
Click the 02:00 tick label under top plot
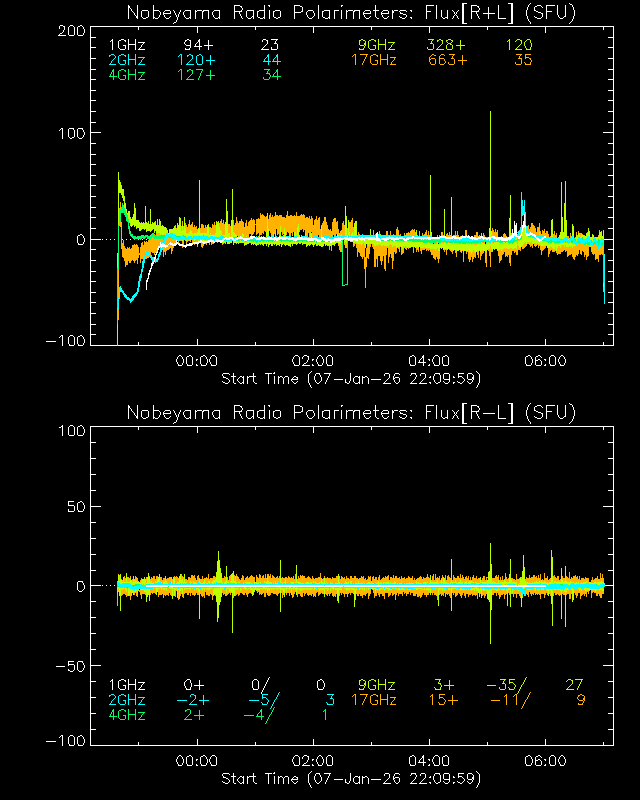point(313,361)
